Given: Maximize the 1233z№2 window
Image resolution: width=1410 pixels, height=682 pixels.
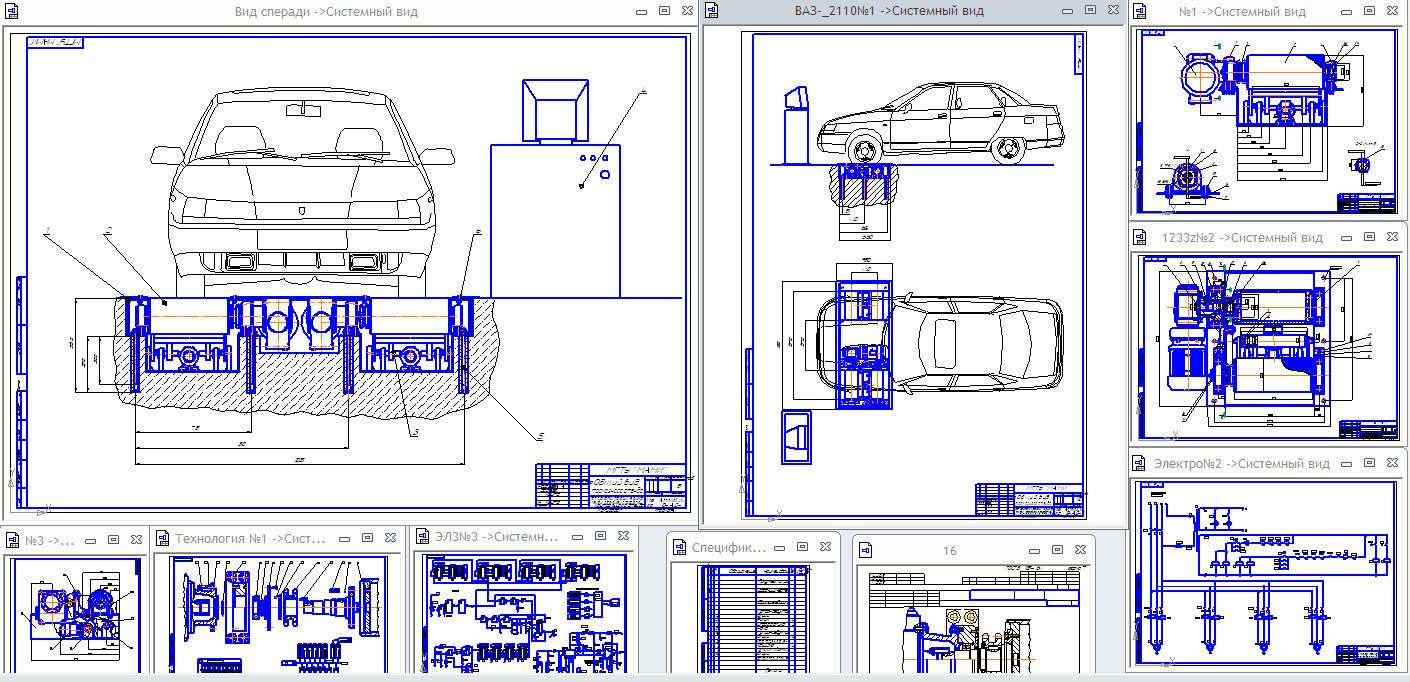Looking at the screenshot, I should 1369,237.
